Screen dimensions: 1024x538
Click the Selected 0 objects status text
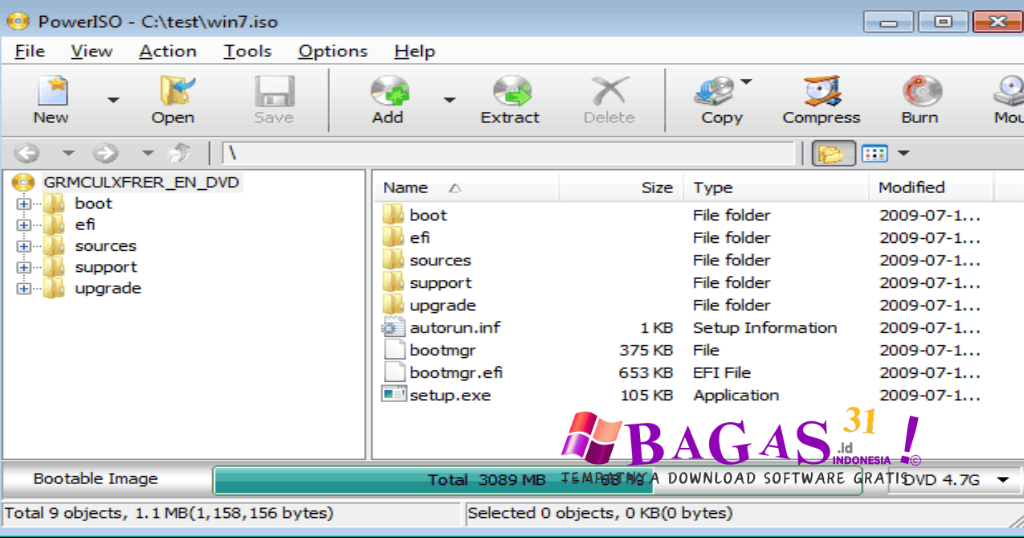tap(600, 514)
